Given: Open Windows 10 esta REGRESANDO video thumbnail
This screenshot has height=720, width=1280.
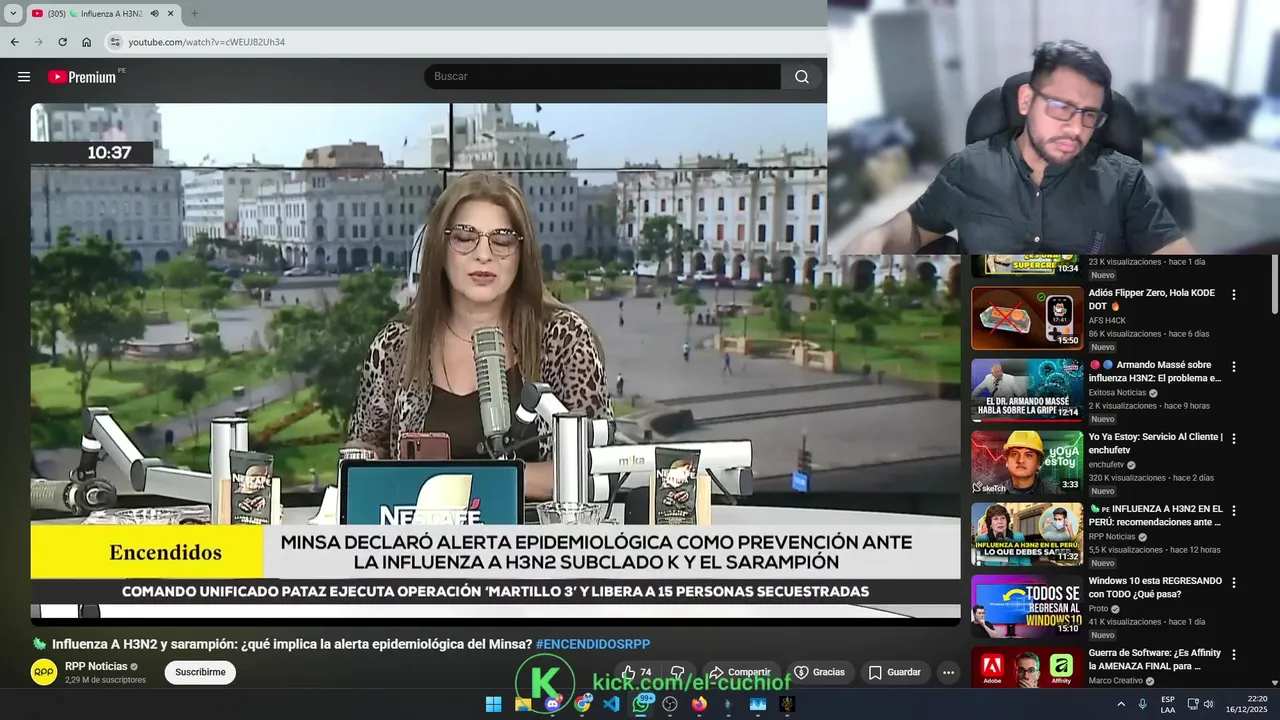Looking at the screenshot, I should (1027, 606).
